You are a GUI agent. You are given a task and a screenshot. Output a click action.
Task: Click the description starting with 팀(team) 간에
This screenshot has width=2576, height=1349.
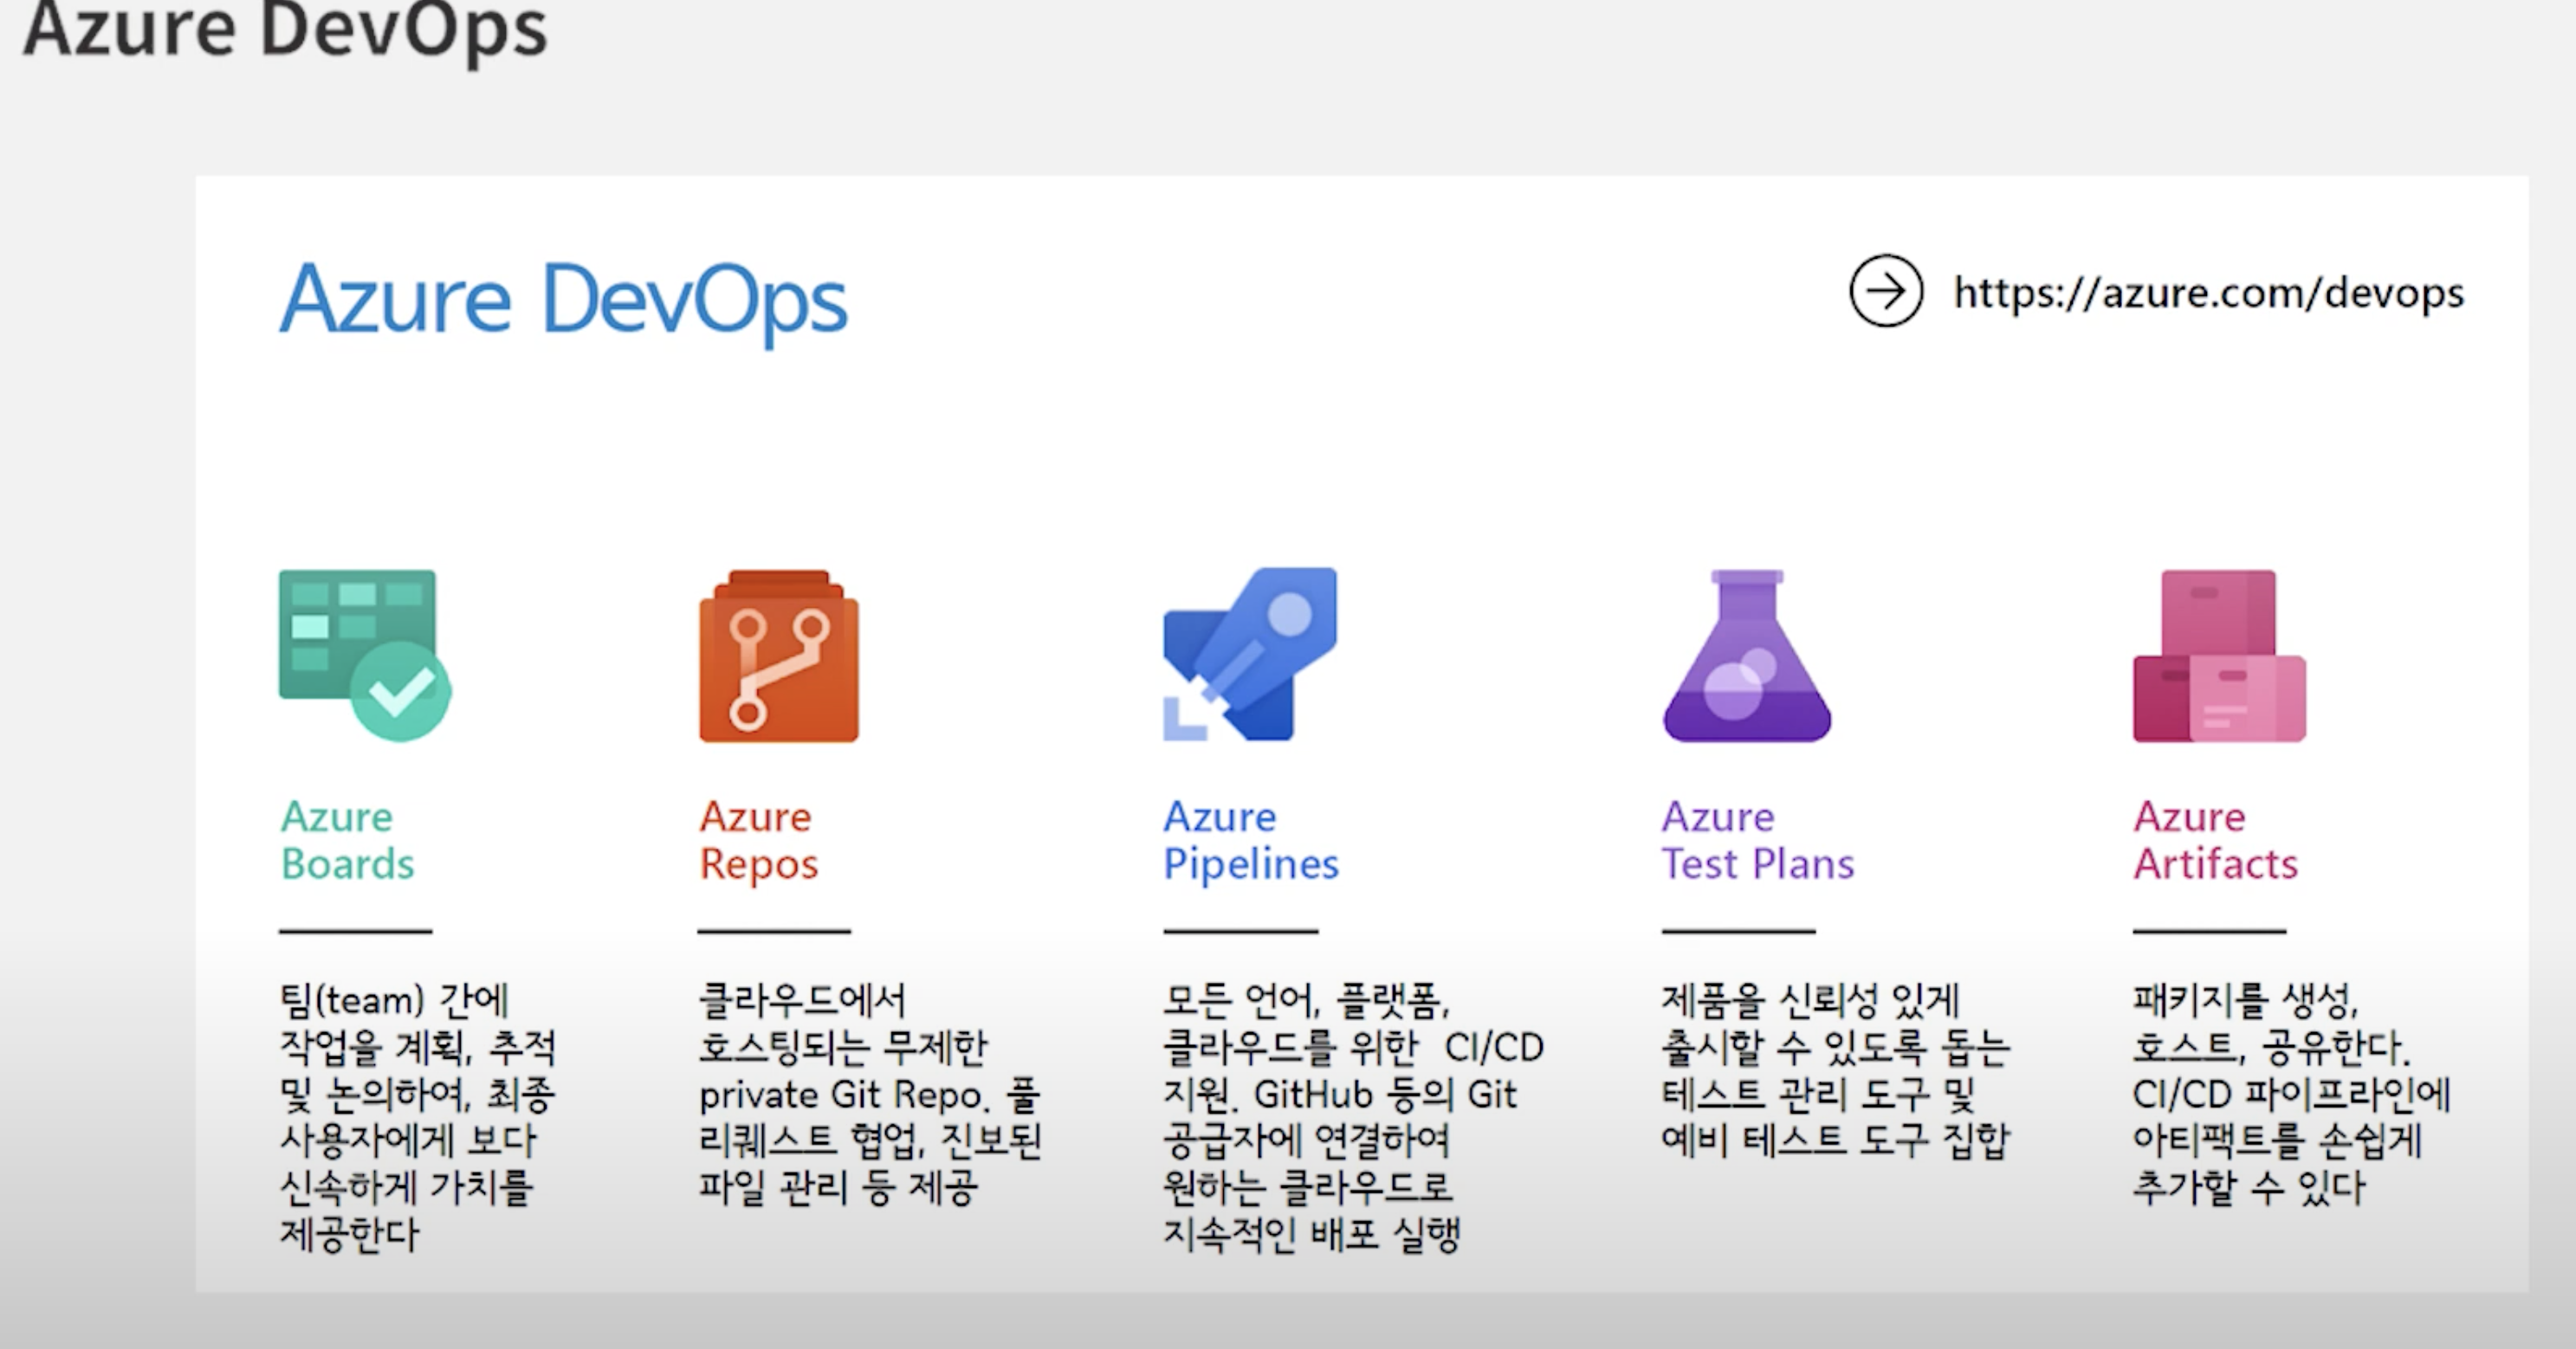click(417, 1116)
